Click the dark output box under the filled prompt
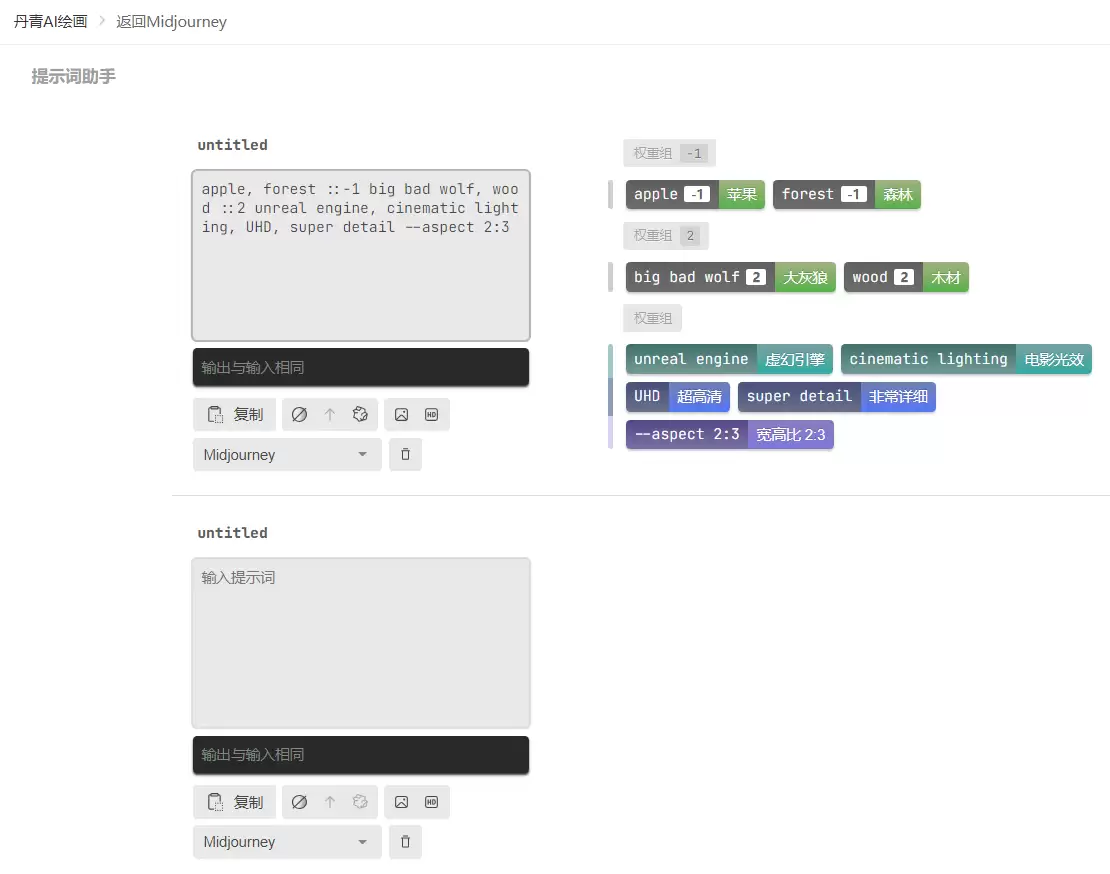The height and width of the screenshot is (874, 1110). (x=361, y=367)
